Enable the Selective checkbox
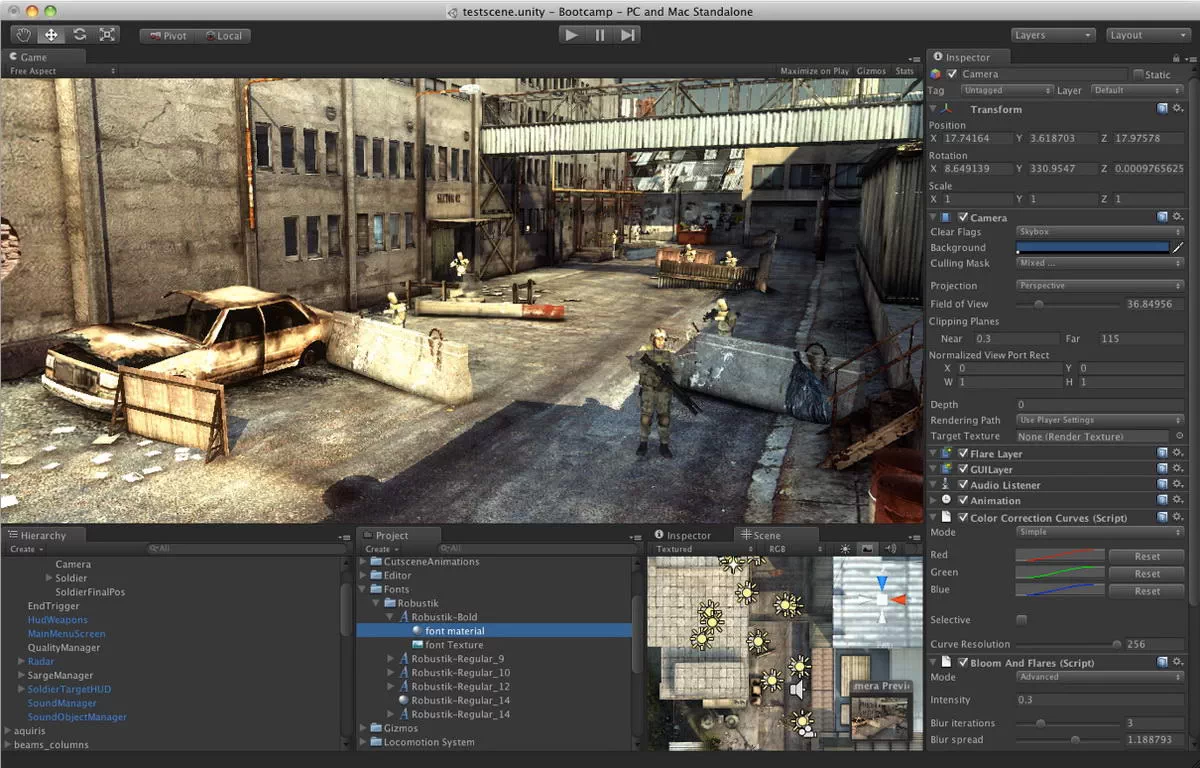Image resolution: width=1200 pixels, height=768 pixels. click(x=1021, y=620)
